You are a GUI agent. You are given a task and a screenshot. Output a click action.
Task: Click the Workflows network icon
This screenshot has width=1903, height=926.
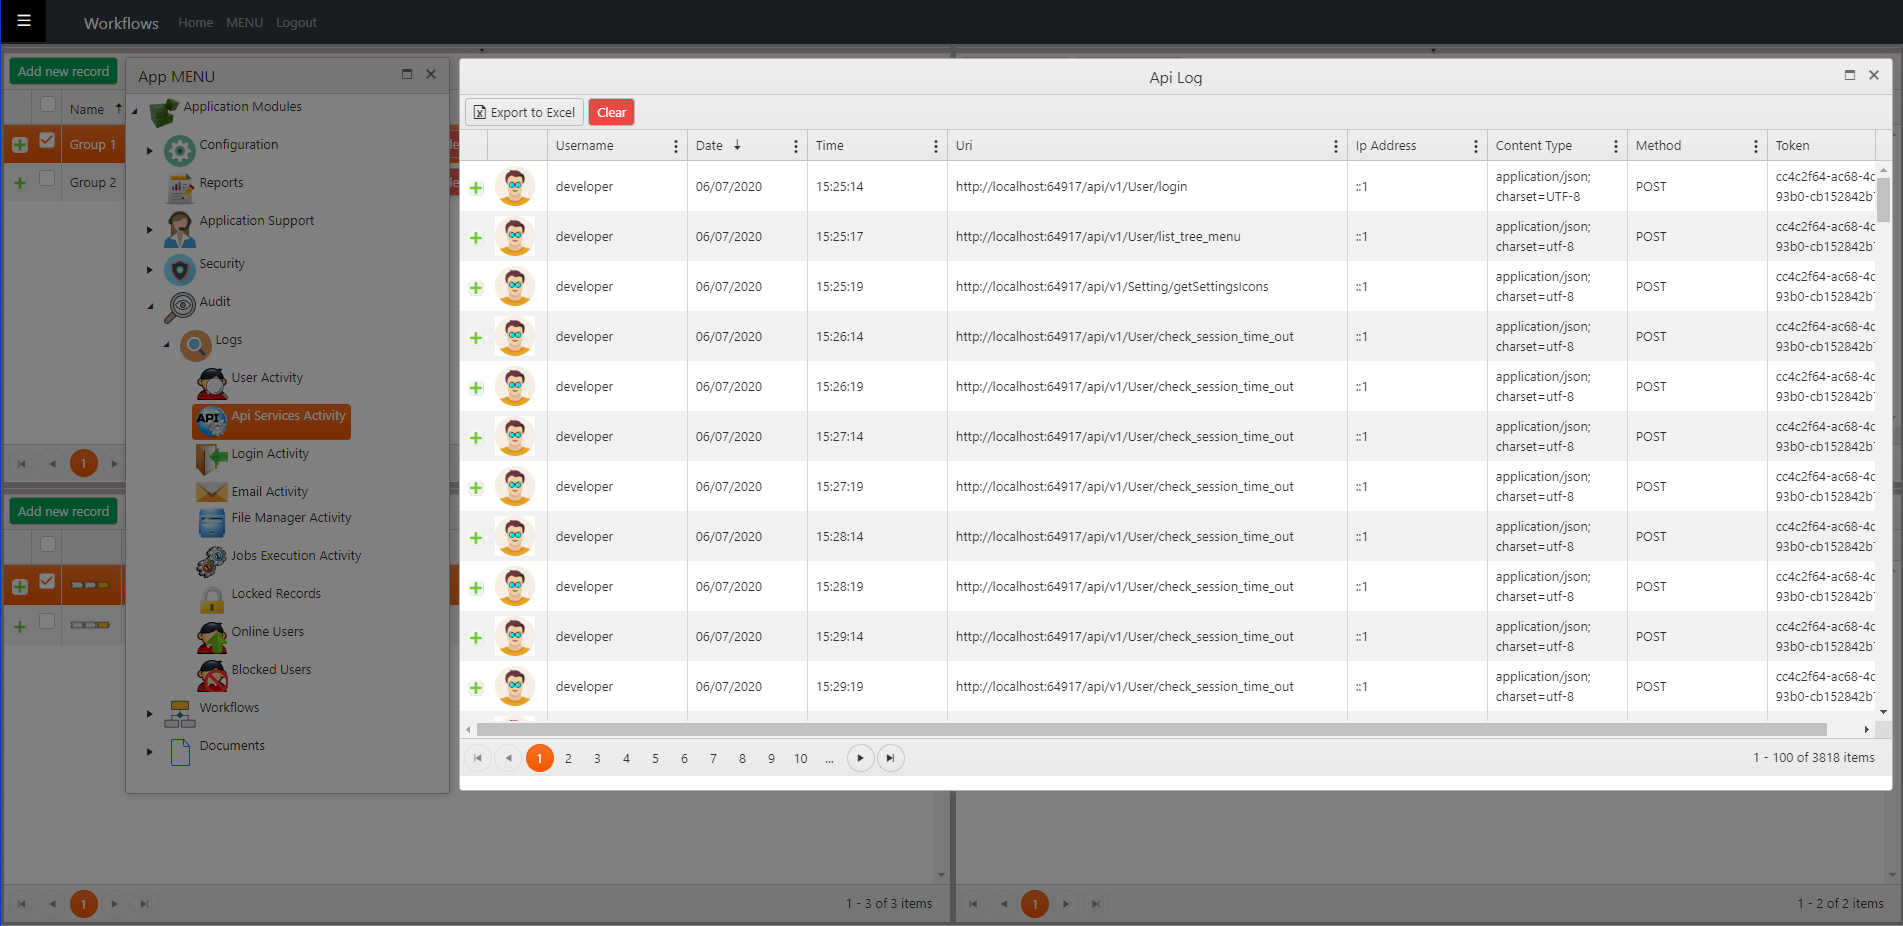pyautogui.click(x=180, y=714)
